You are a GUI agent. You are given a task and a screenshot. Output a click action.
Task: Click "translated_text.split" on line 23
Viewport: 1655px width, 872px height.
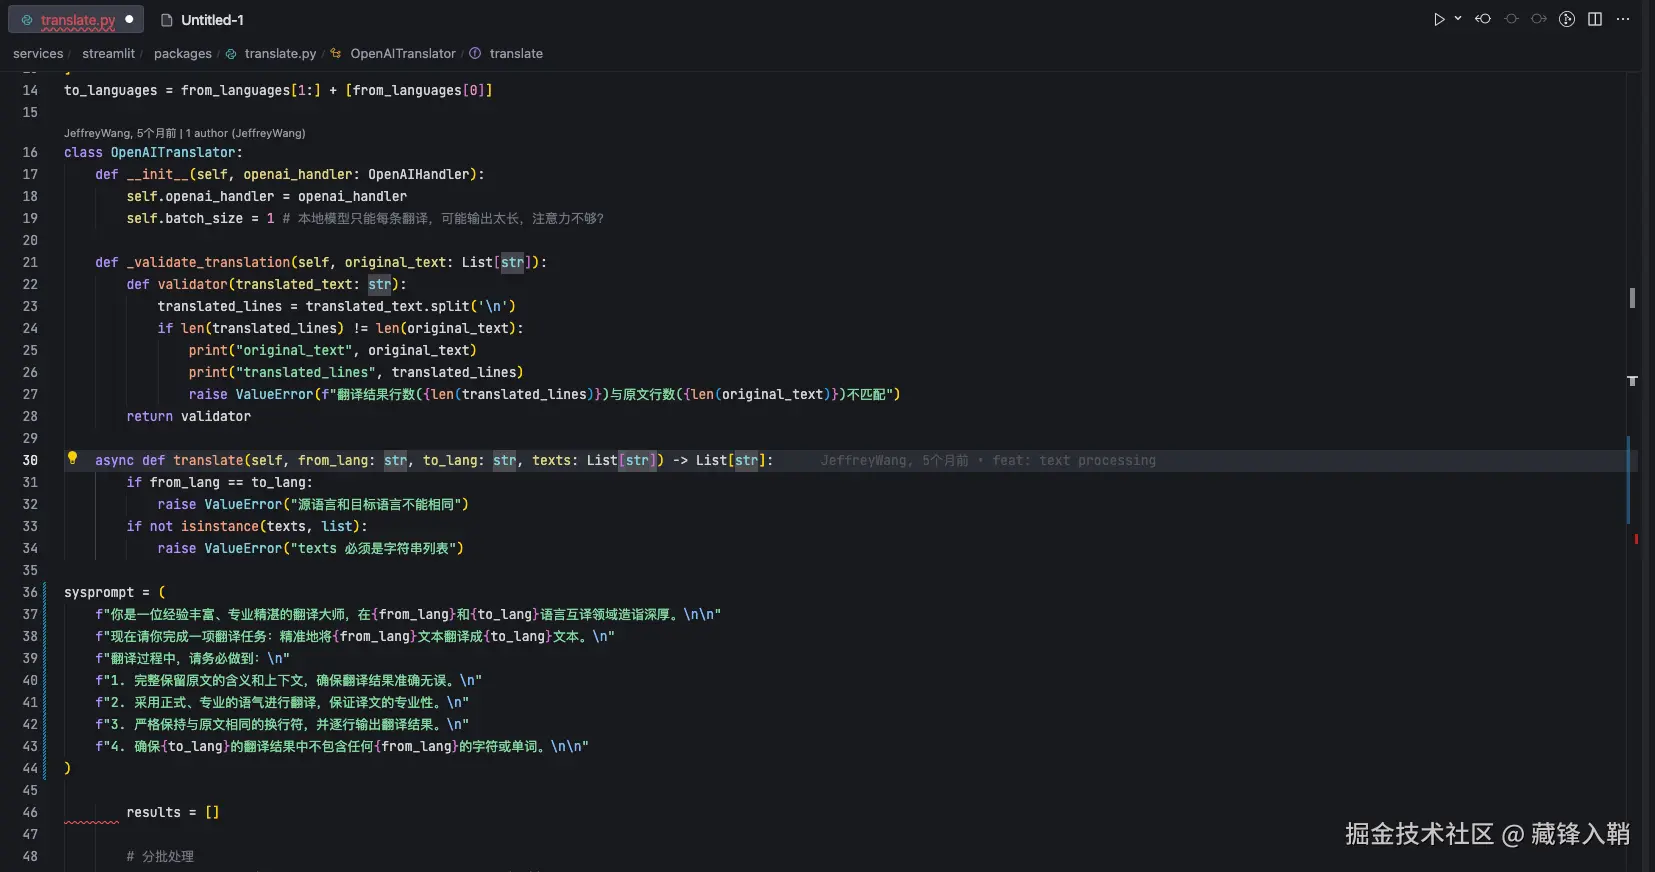pyautogui.click(x=387, y=306)
